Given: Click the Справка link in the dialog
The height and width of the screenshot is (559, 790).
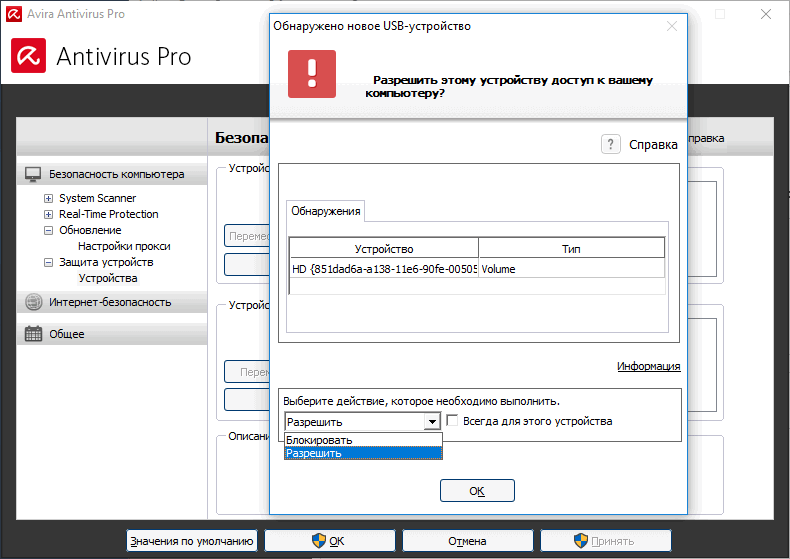Looking at the screenshot, I should pyautogui.click(x=653, y=145).
